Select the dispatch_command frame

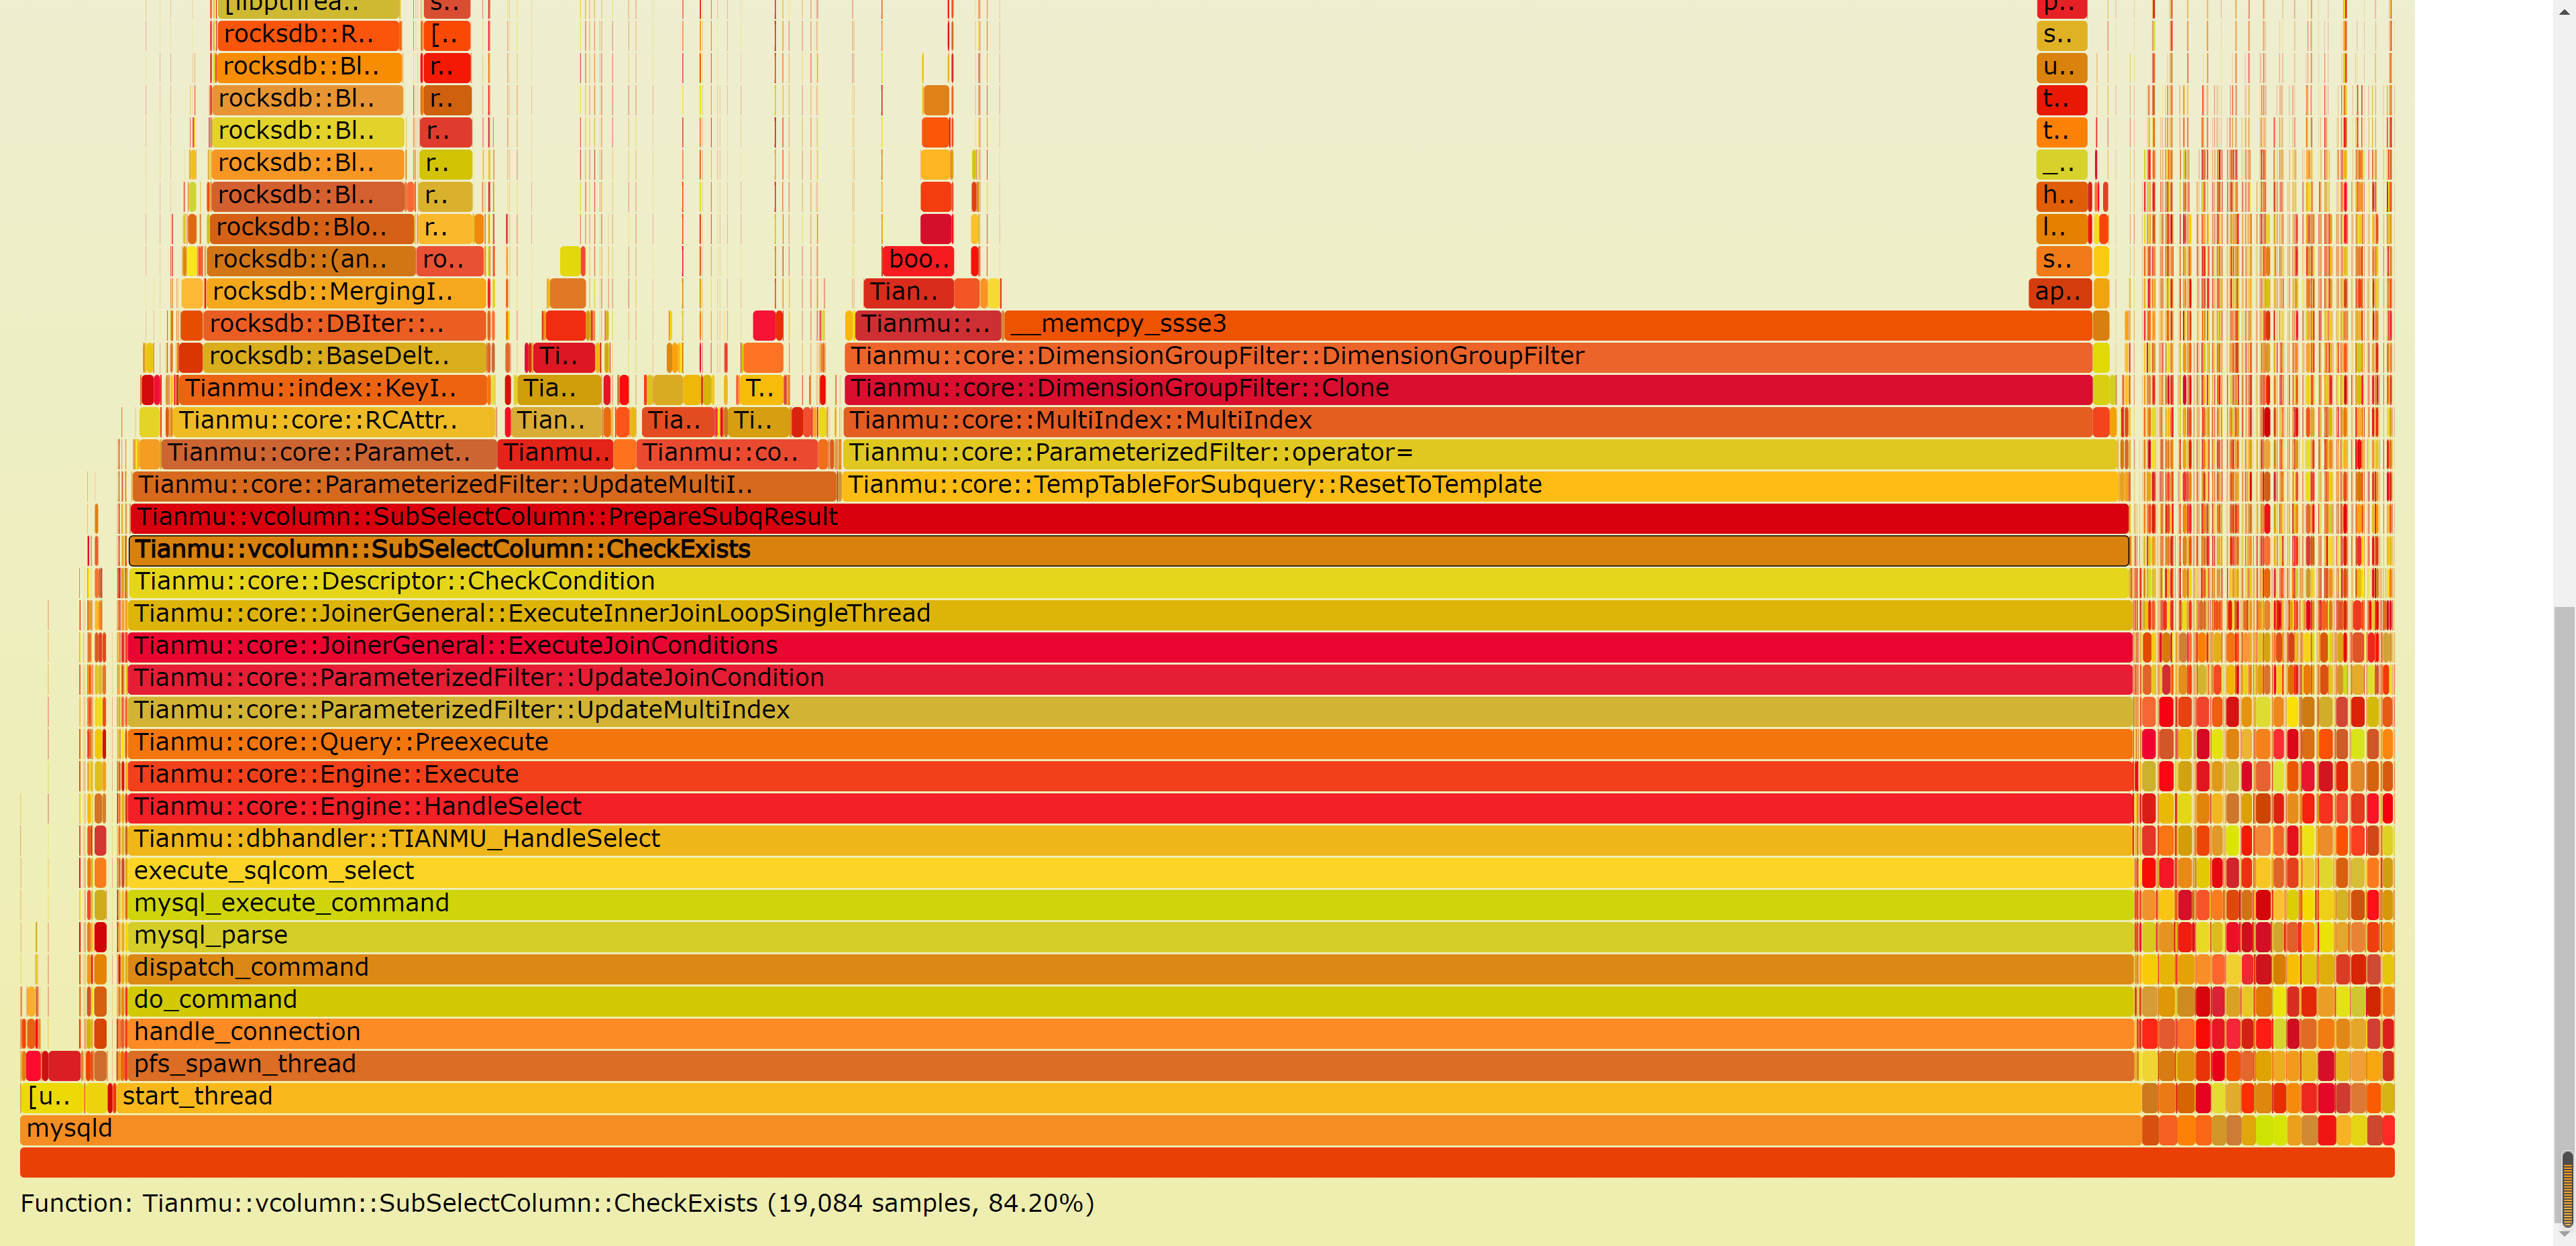(1131, 968)
